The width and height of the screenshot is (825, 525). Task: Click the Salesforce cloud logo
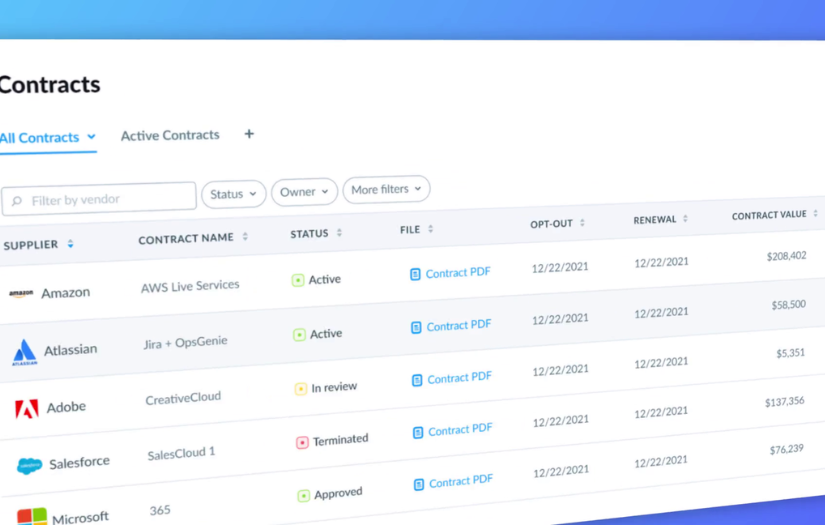click(x=29, y=466)
